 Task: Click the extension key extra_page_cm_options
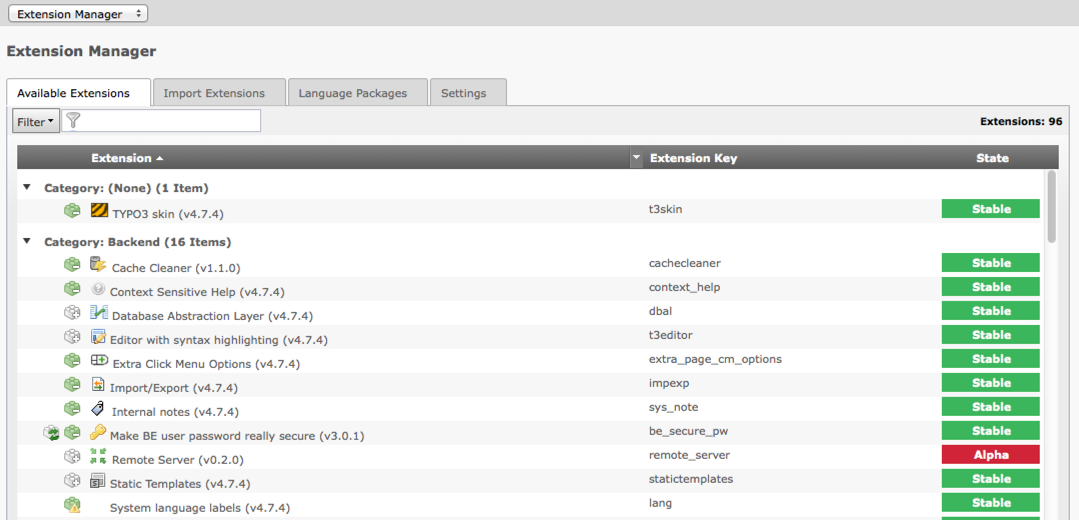(715, 359)
